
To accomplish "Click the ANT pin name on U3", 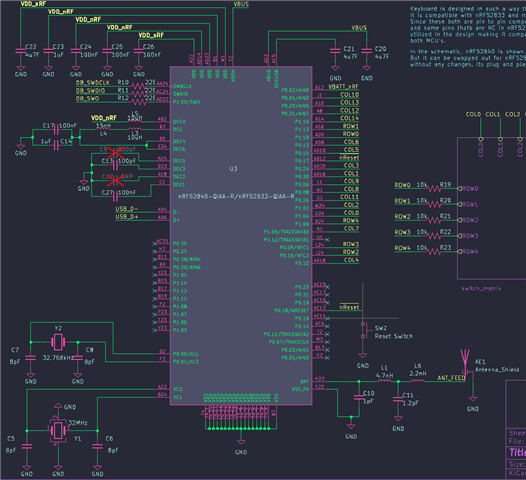I will click(x=305, y=381).
